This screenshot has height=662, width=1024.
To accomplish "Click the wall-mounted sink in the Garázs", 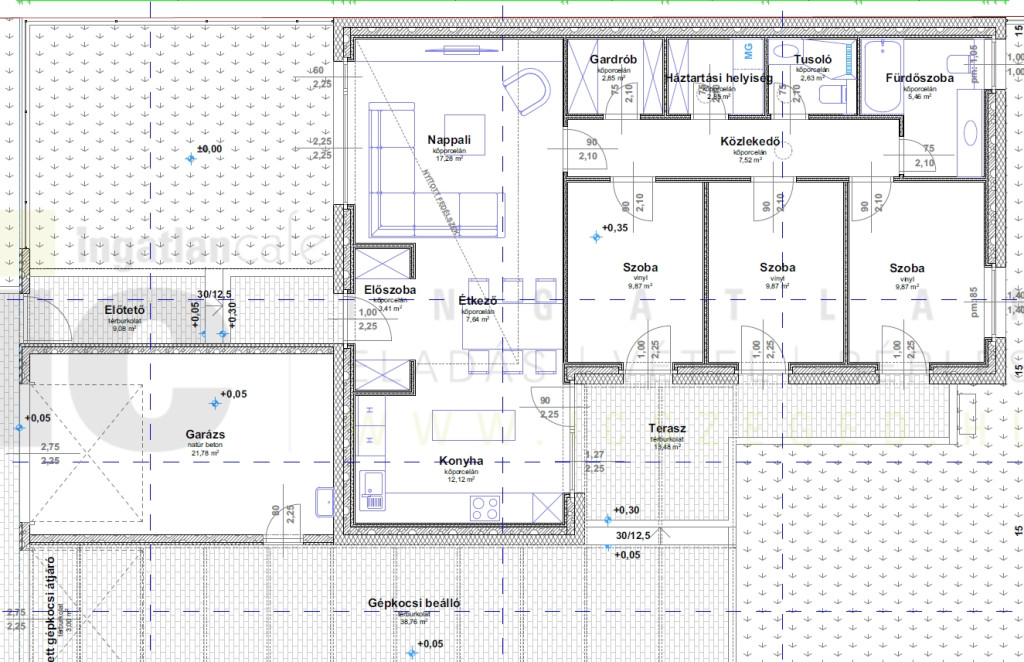I will tap(325, 499).
